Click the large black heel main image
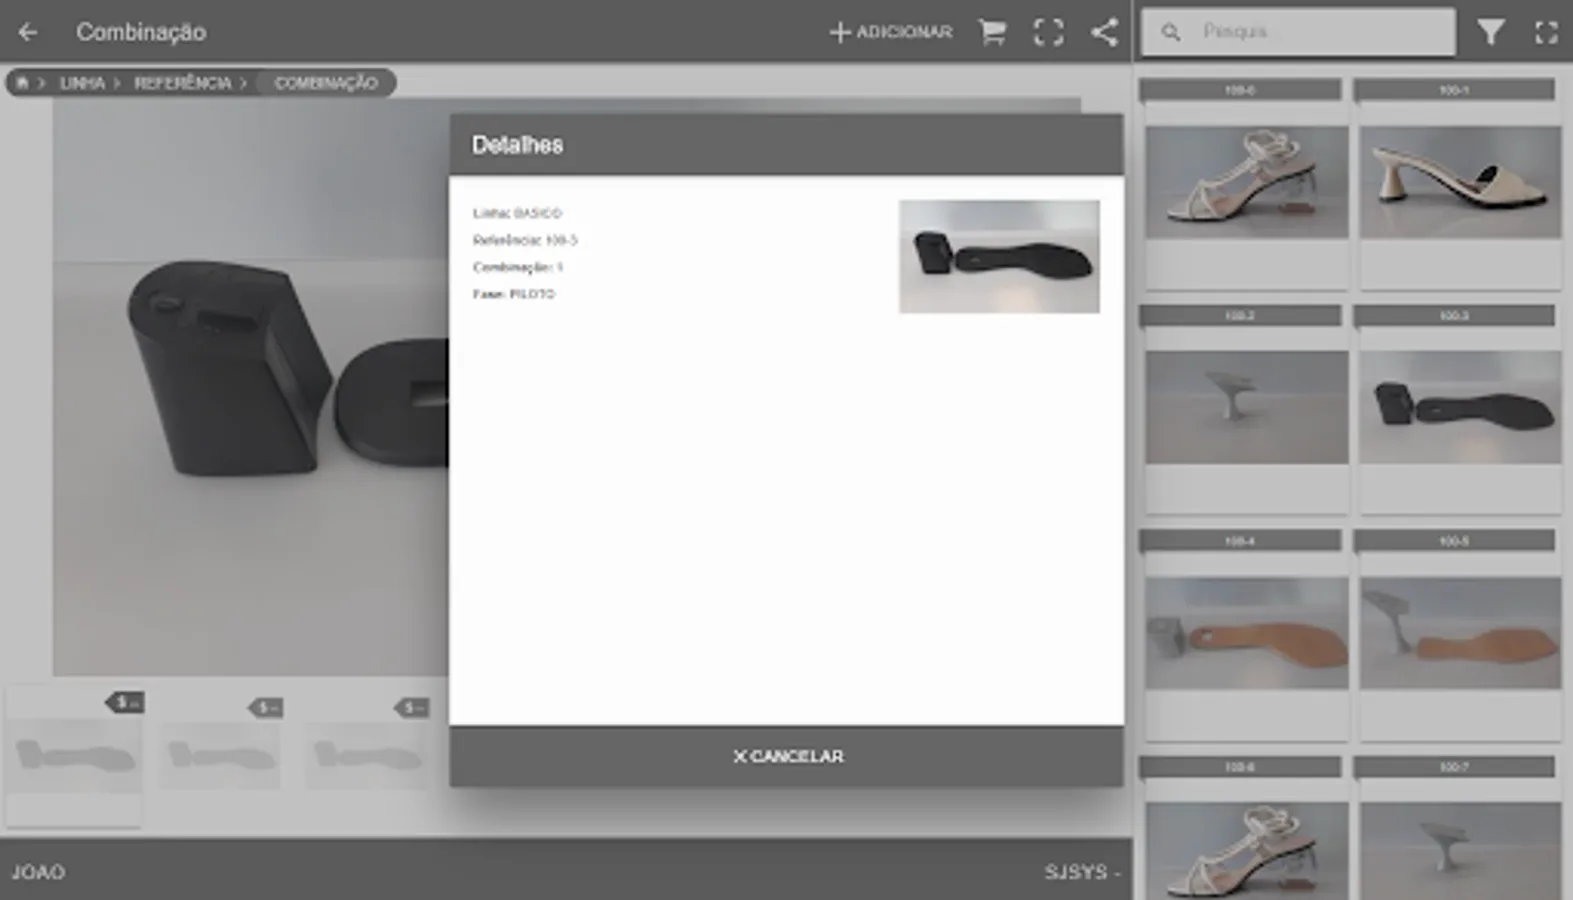The width and height of the screenshot is (1573, 900). tap(250, 385)
